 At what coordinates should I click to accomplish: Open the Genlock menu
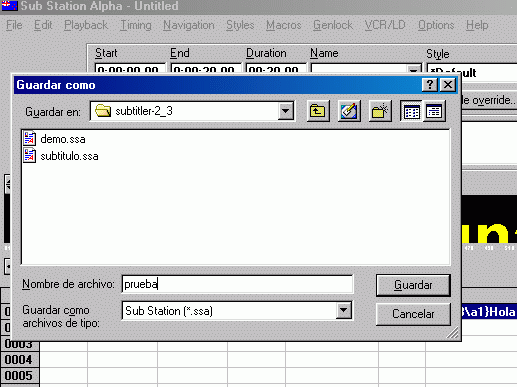333,25
